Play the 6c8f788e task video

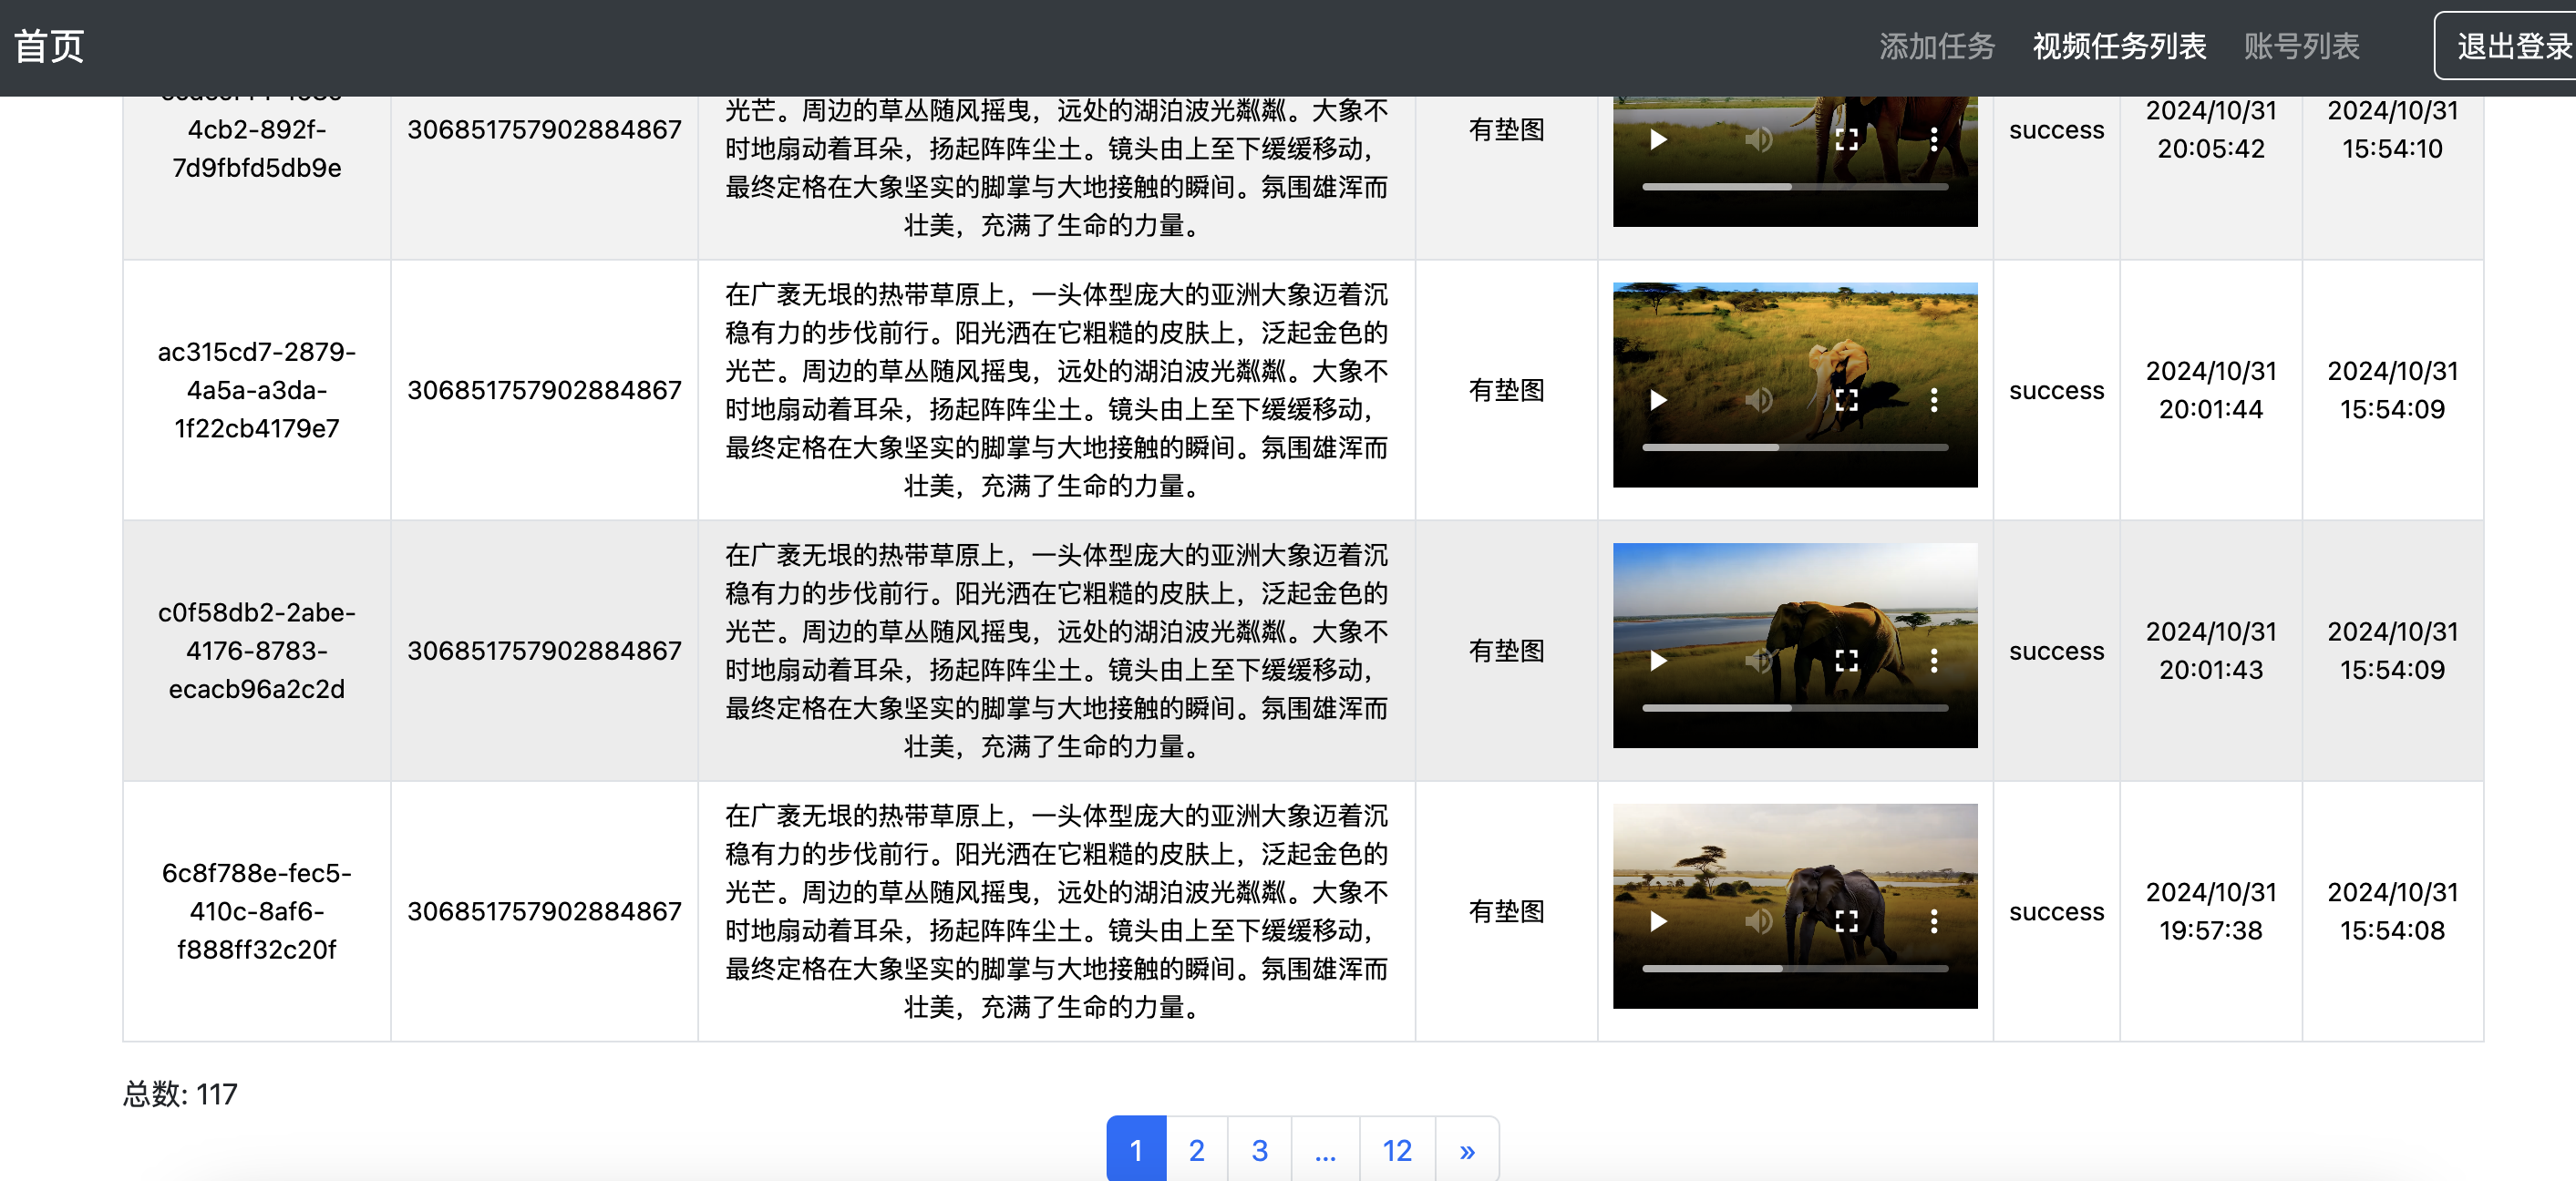pyautogui.click(x=1658, y=921)
